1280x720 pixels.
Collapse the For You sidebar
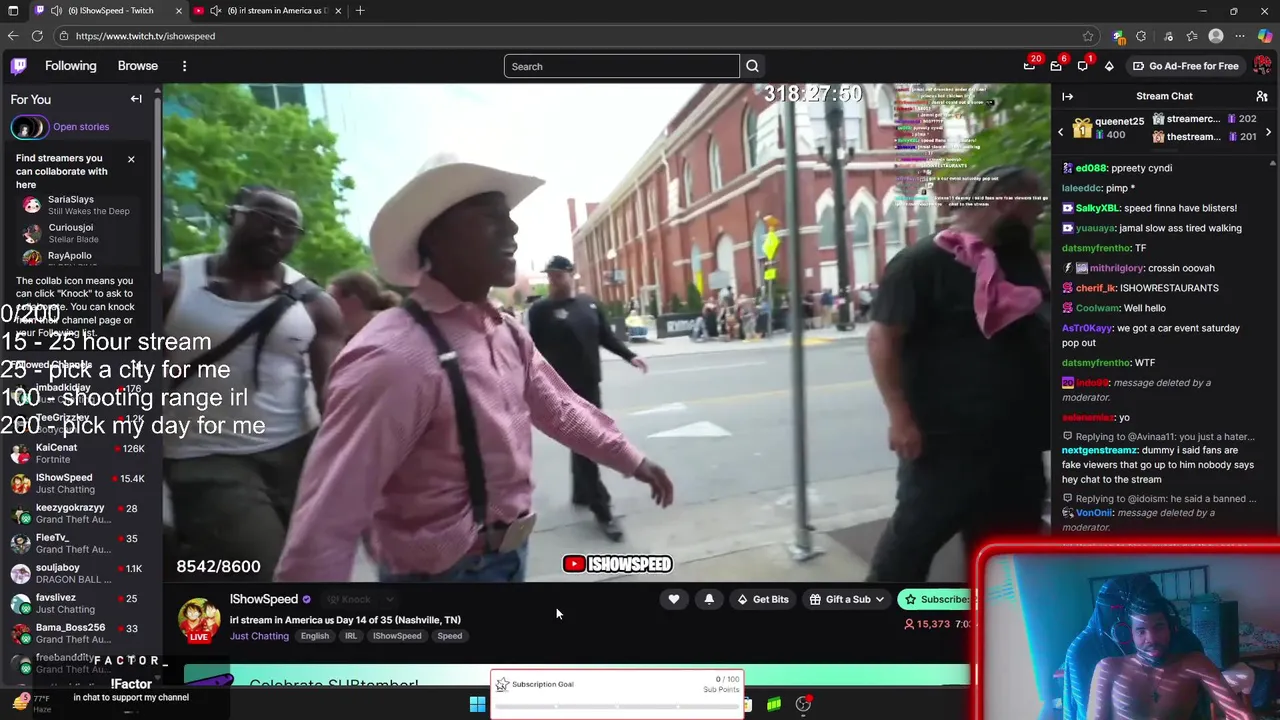[x=136, y=99]
